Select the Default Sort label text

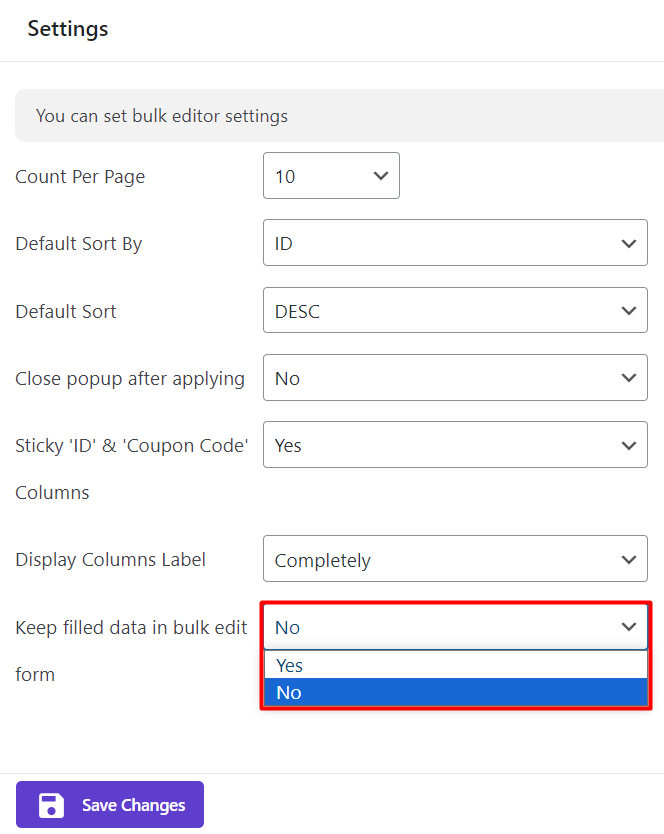(66, 311)
